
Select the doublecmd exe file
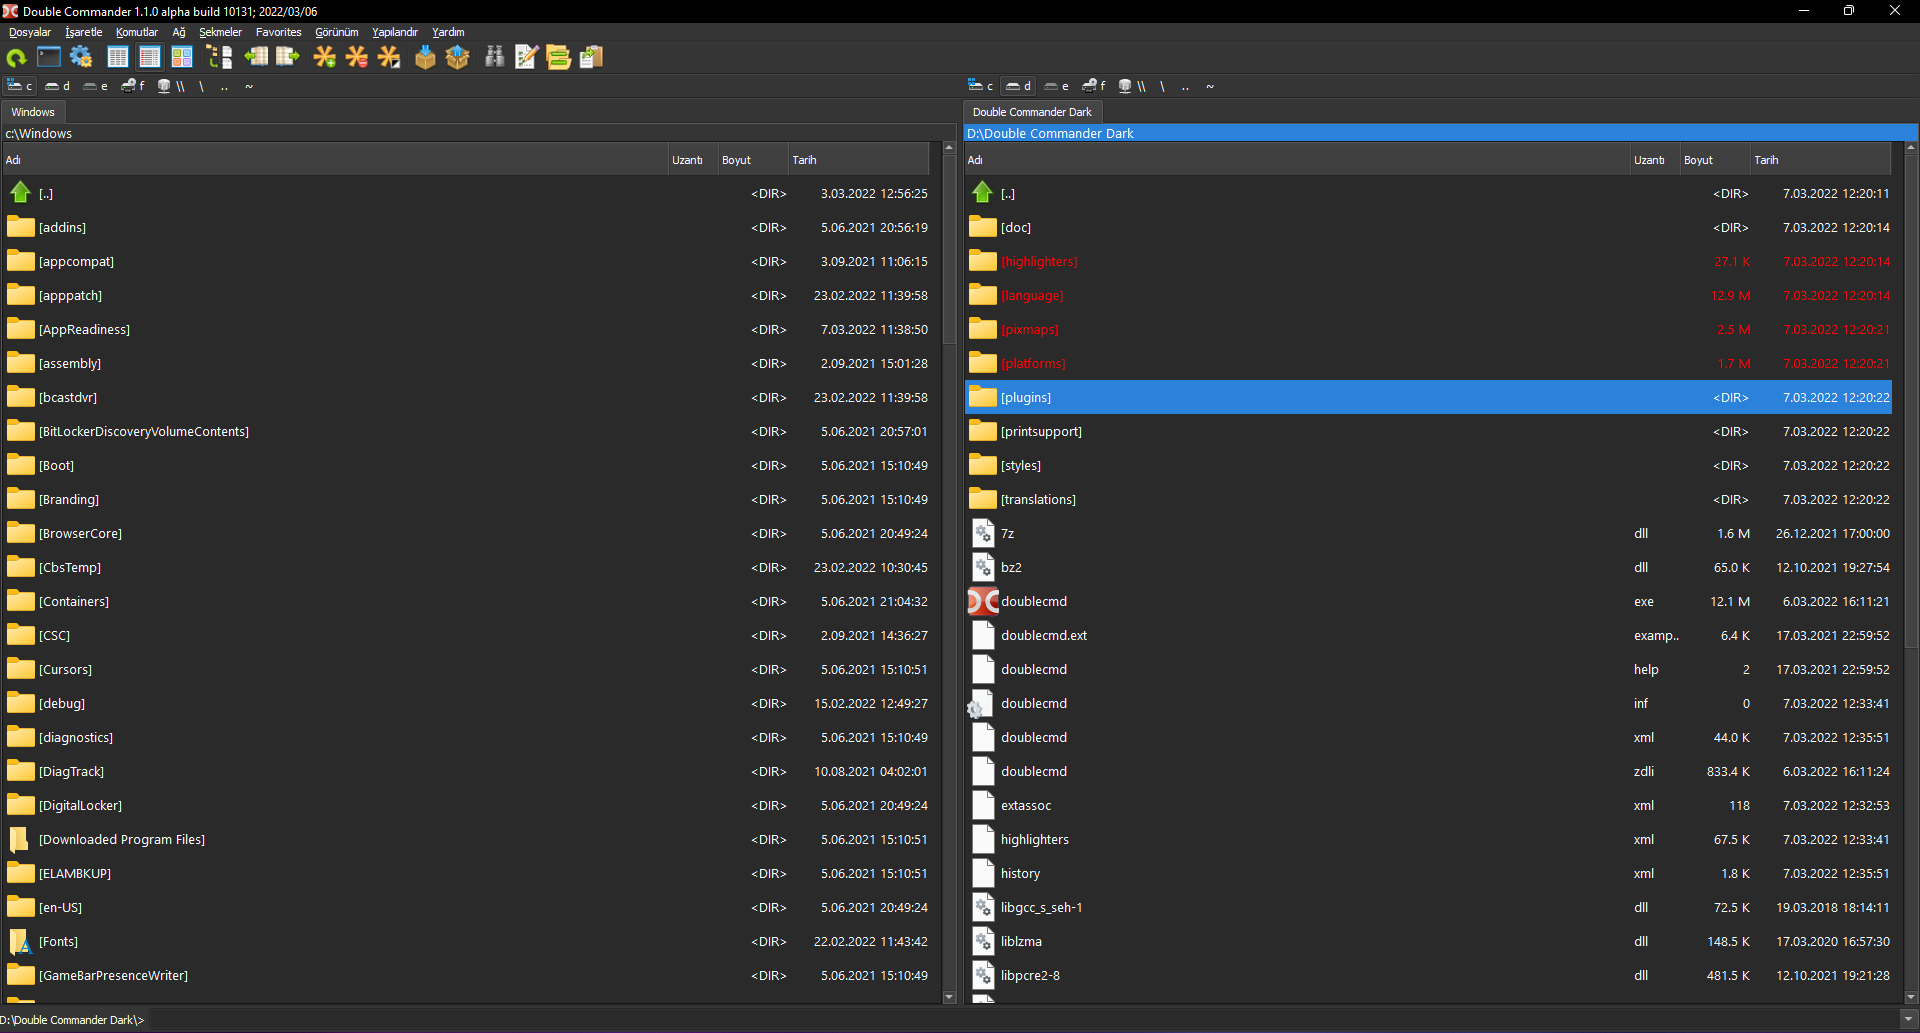[1428, 601]
